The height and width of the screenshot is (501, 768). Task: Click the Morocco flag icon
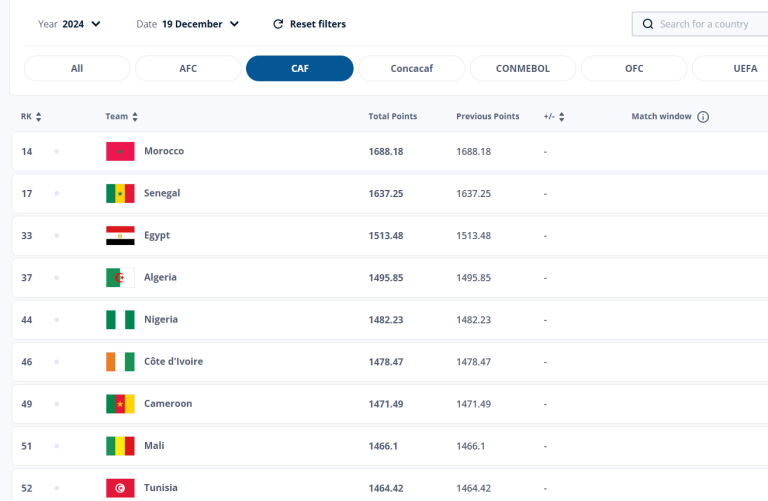point(120,151)
